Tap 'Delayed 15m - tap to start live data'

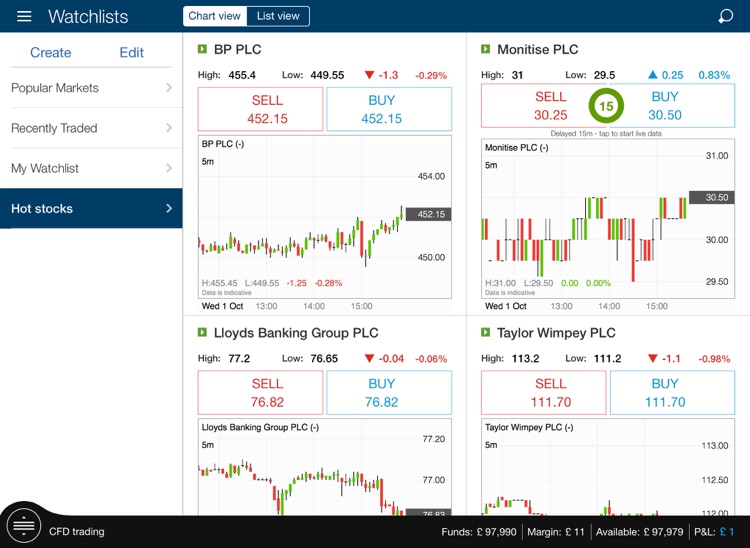606,133
